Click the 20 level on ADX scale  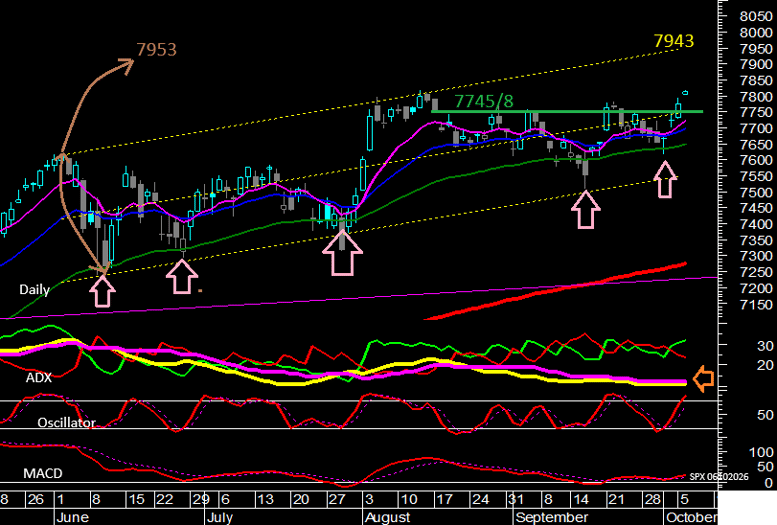(765, 365)
